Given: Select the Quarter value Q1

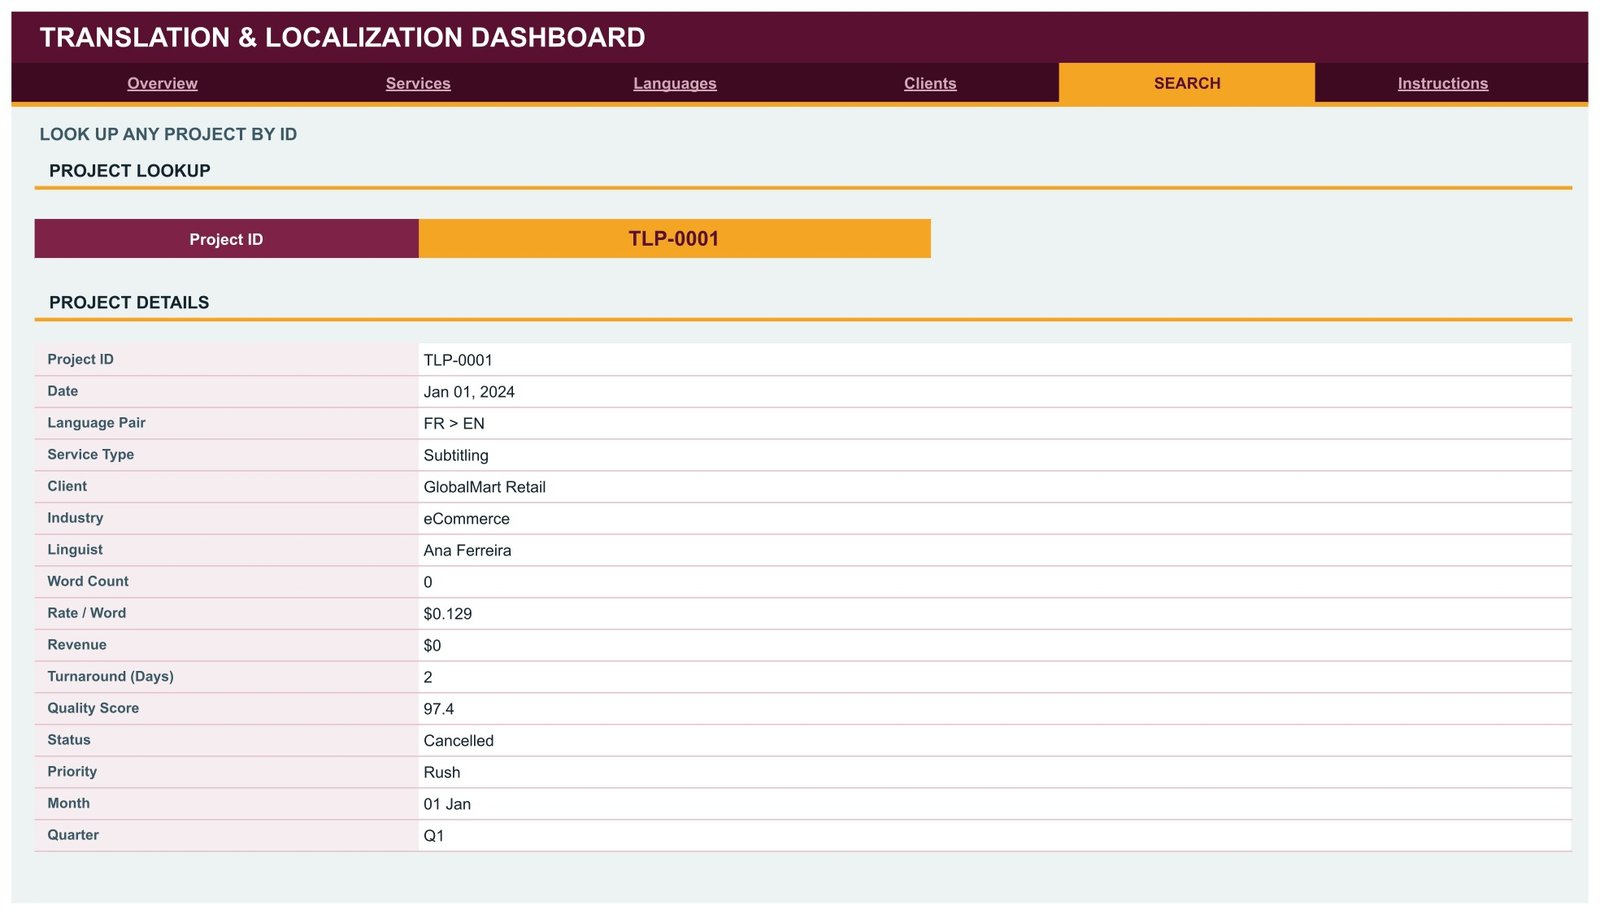Looking at the screenshot, I should [434, 836].
